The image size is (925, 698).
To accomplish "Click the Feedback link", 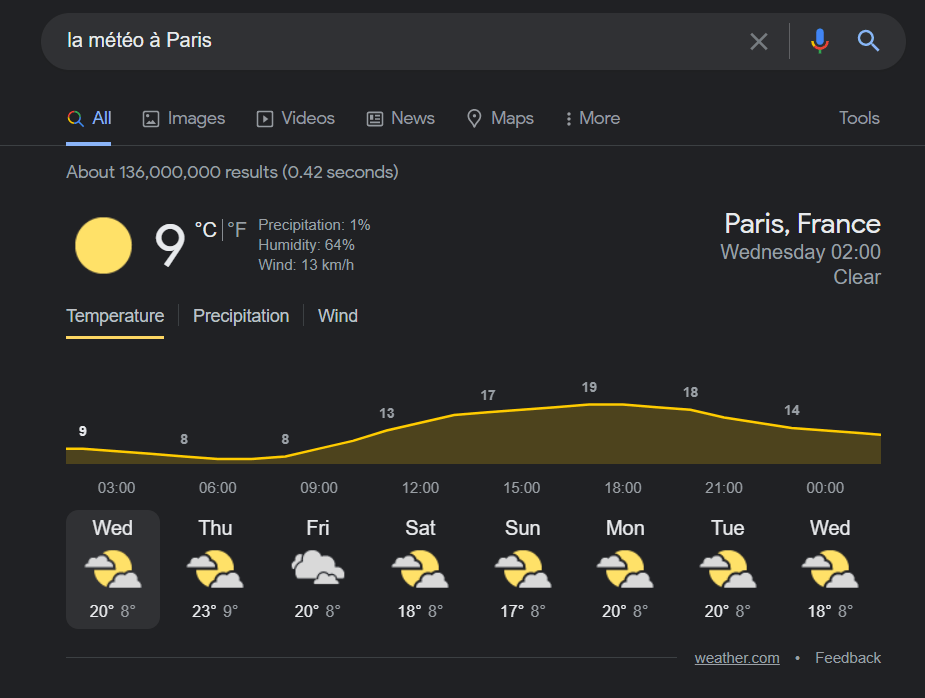I will 848,657.
